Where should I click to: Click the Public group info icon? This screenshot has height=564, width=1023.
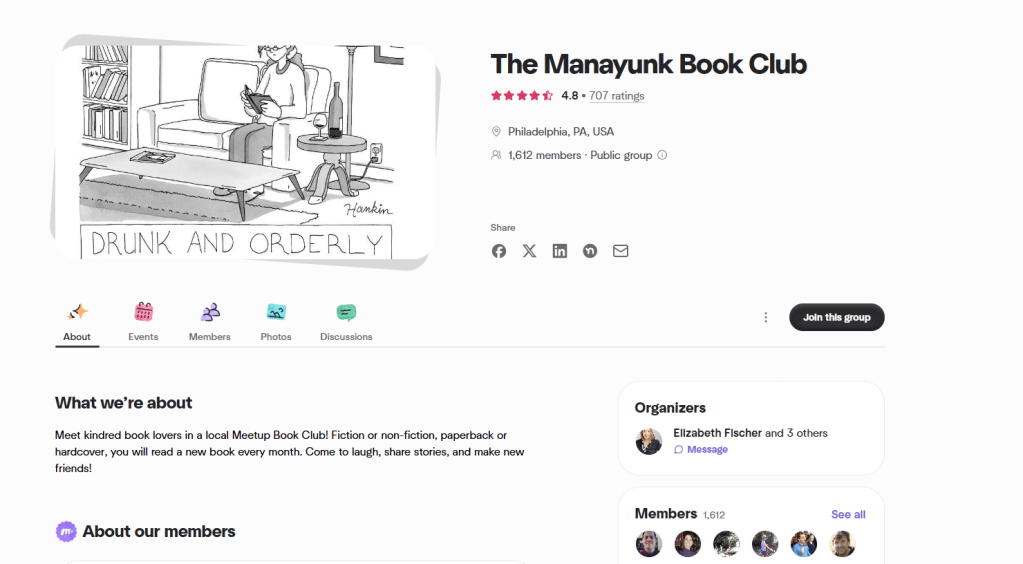[x=662, y=155]
